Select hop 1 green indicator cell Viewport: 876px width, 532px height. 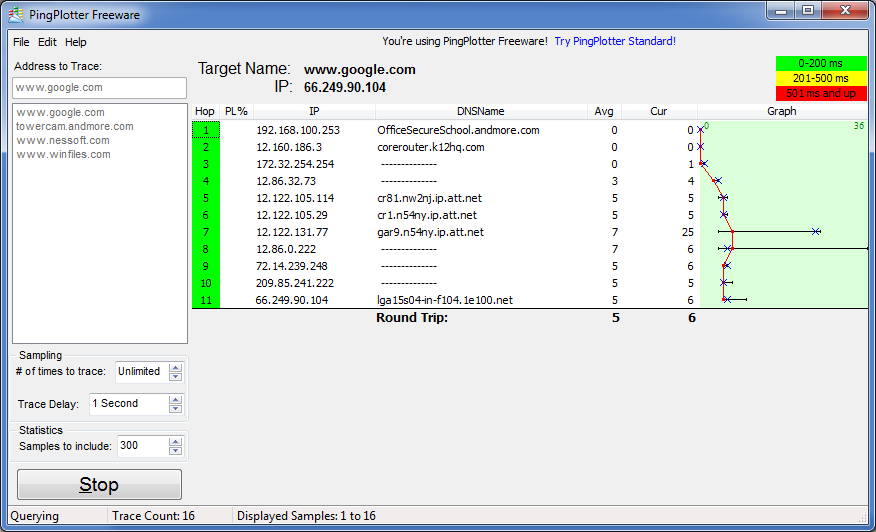coord(205,130)
